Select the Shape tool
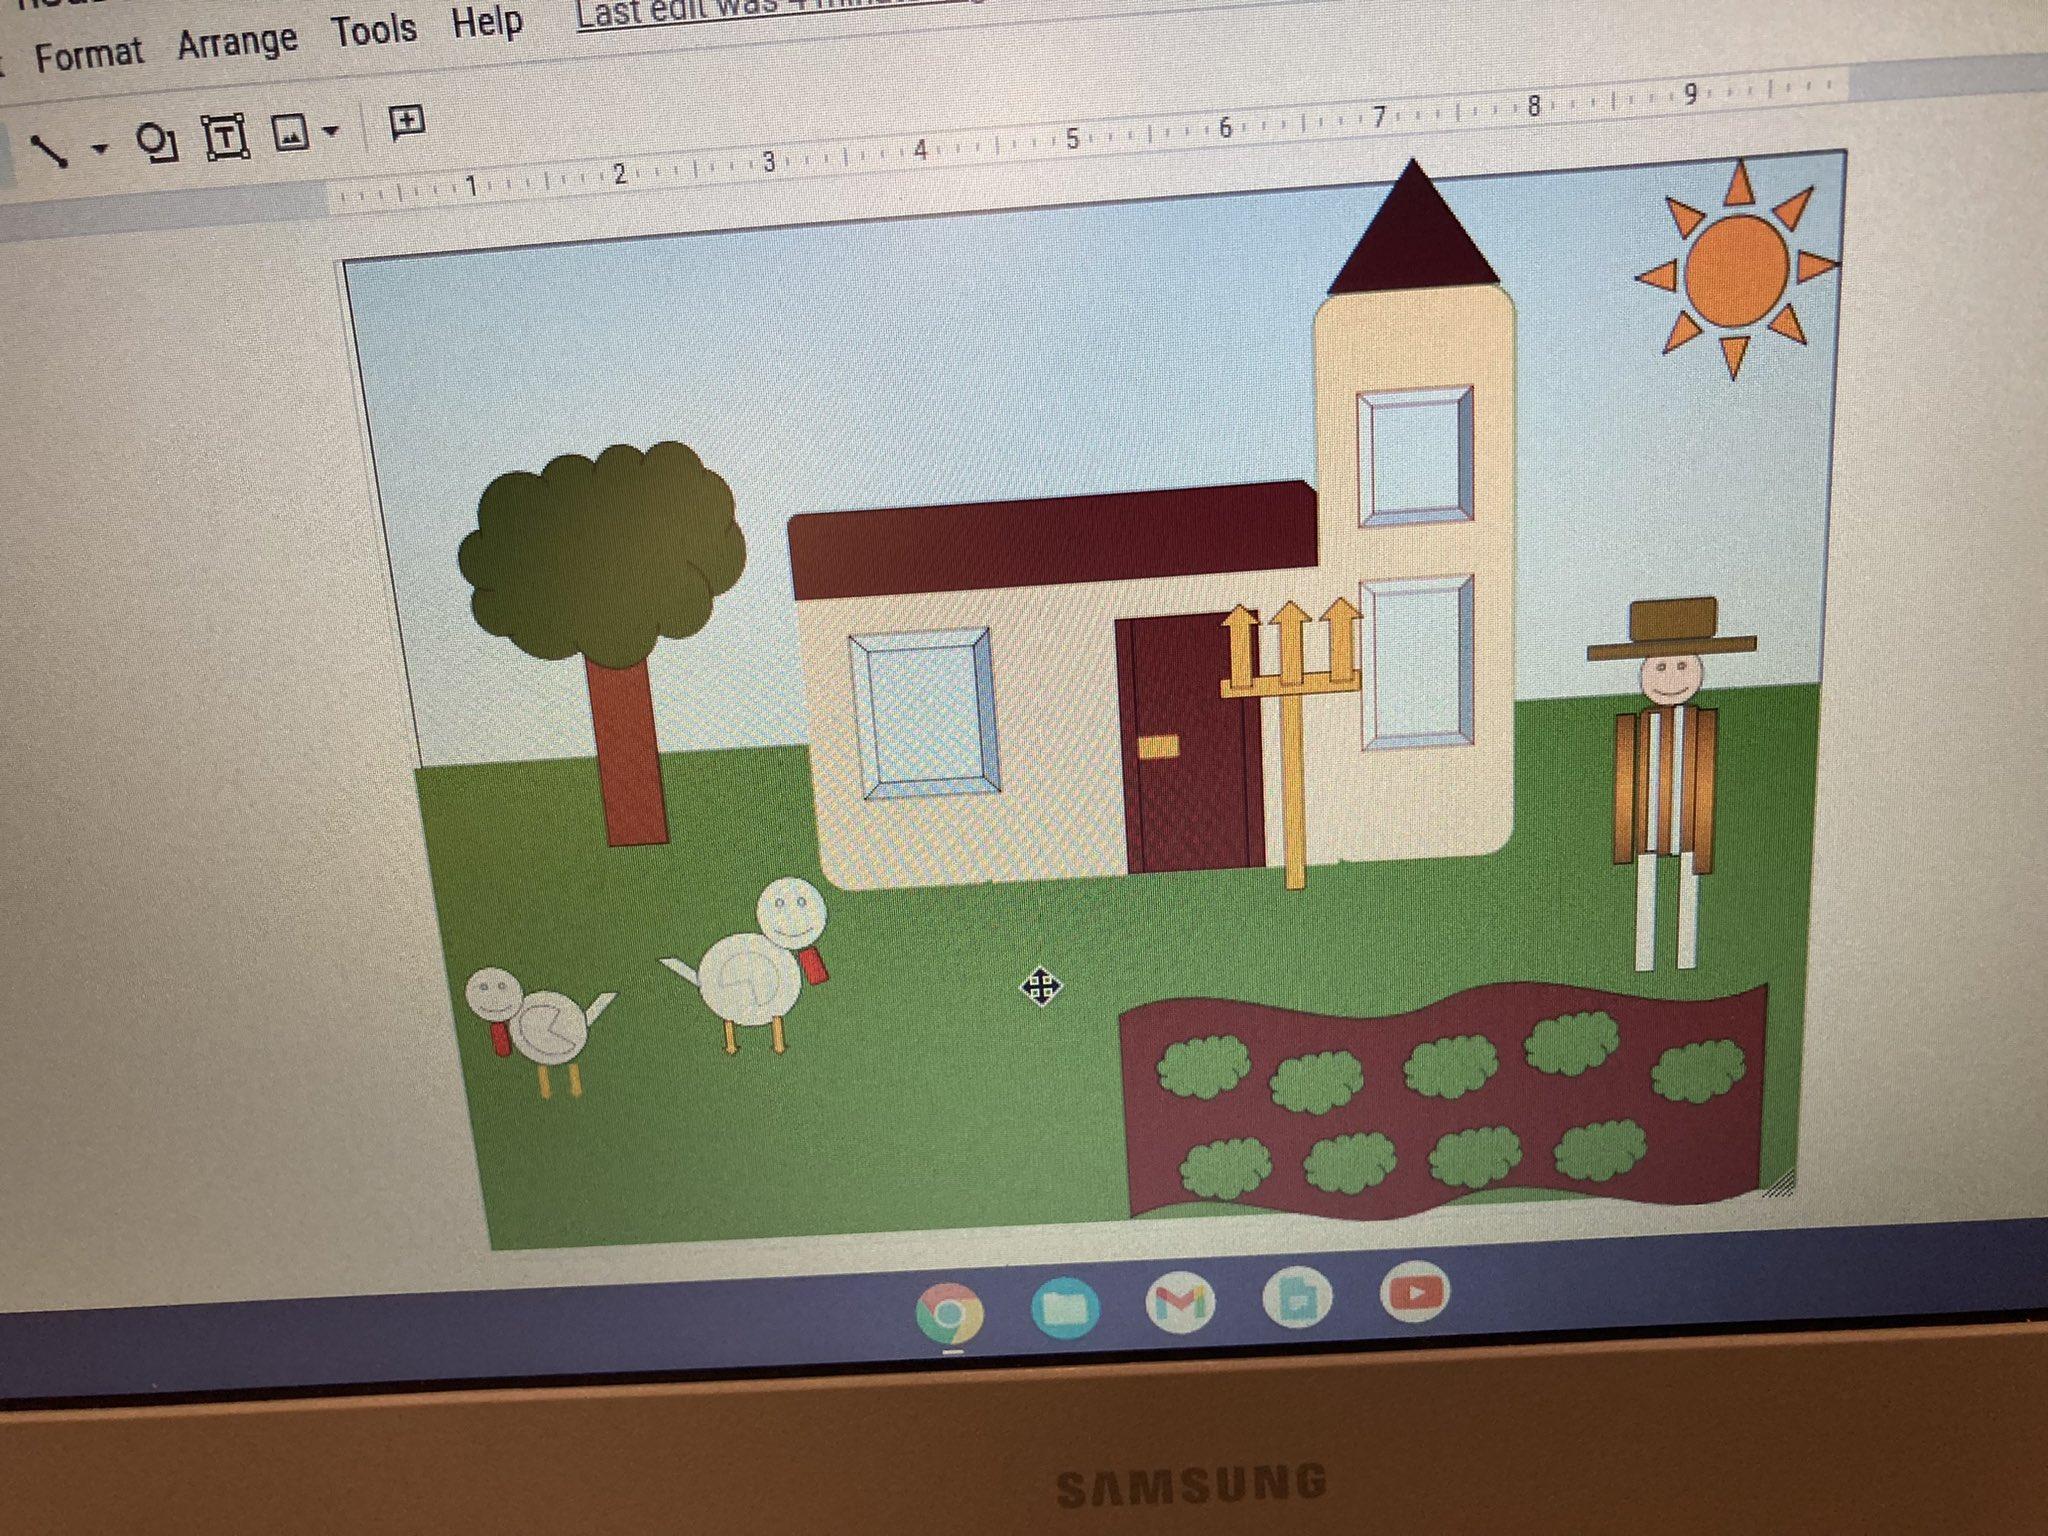Image resolution: width=2048 pixels, height=1536 pixels. tap(157, 142)
